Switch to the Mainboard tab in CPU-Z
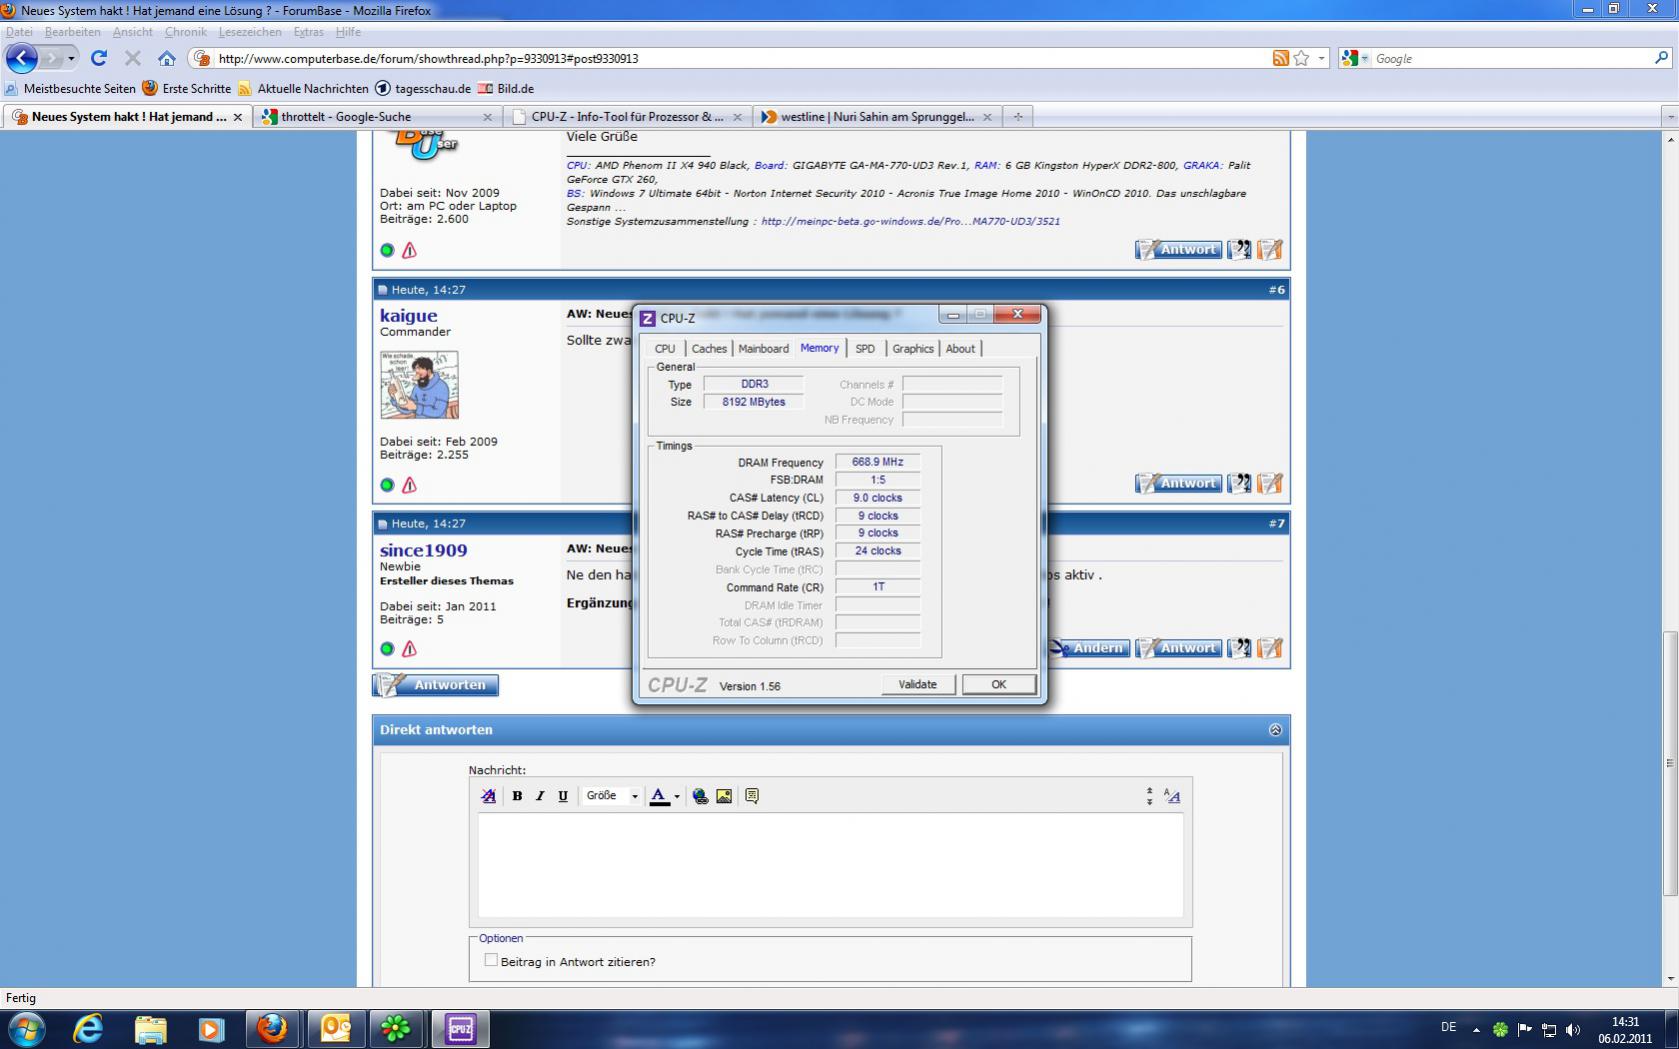Screen dimensions: 1679x1049 click(x=763, y=348)
